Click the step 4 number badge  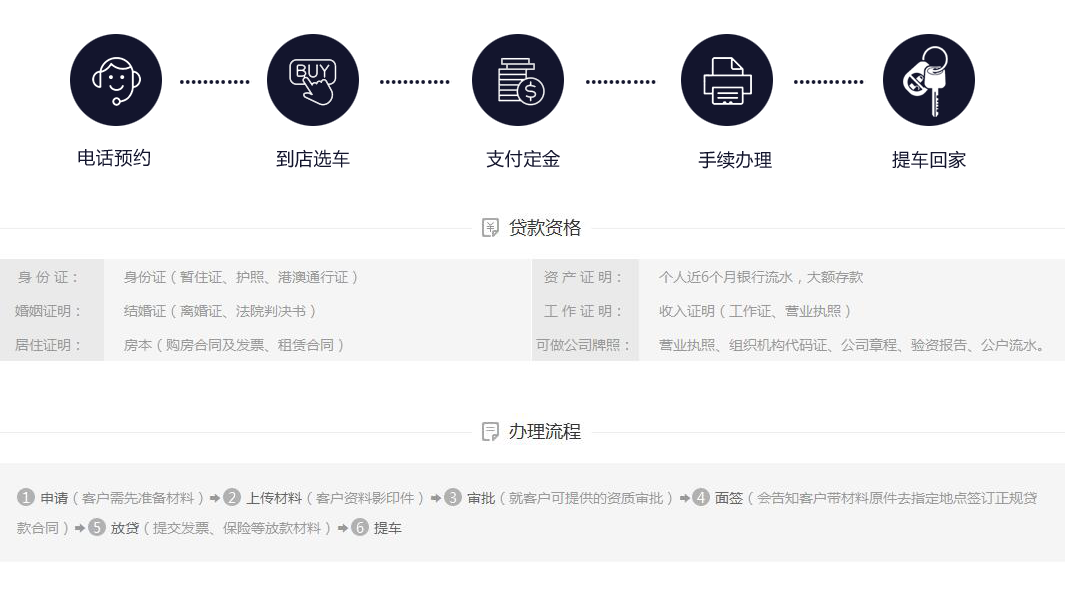[700, 497]
